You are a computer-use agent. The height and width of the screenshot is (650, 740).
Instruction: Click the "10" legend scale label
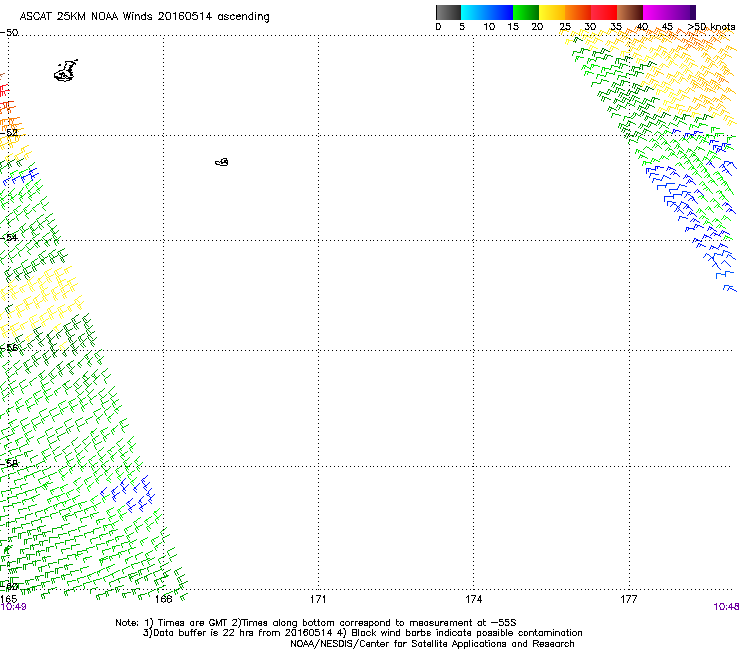click(489, 27)
